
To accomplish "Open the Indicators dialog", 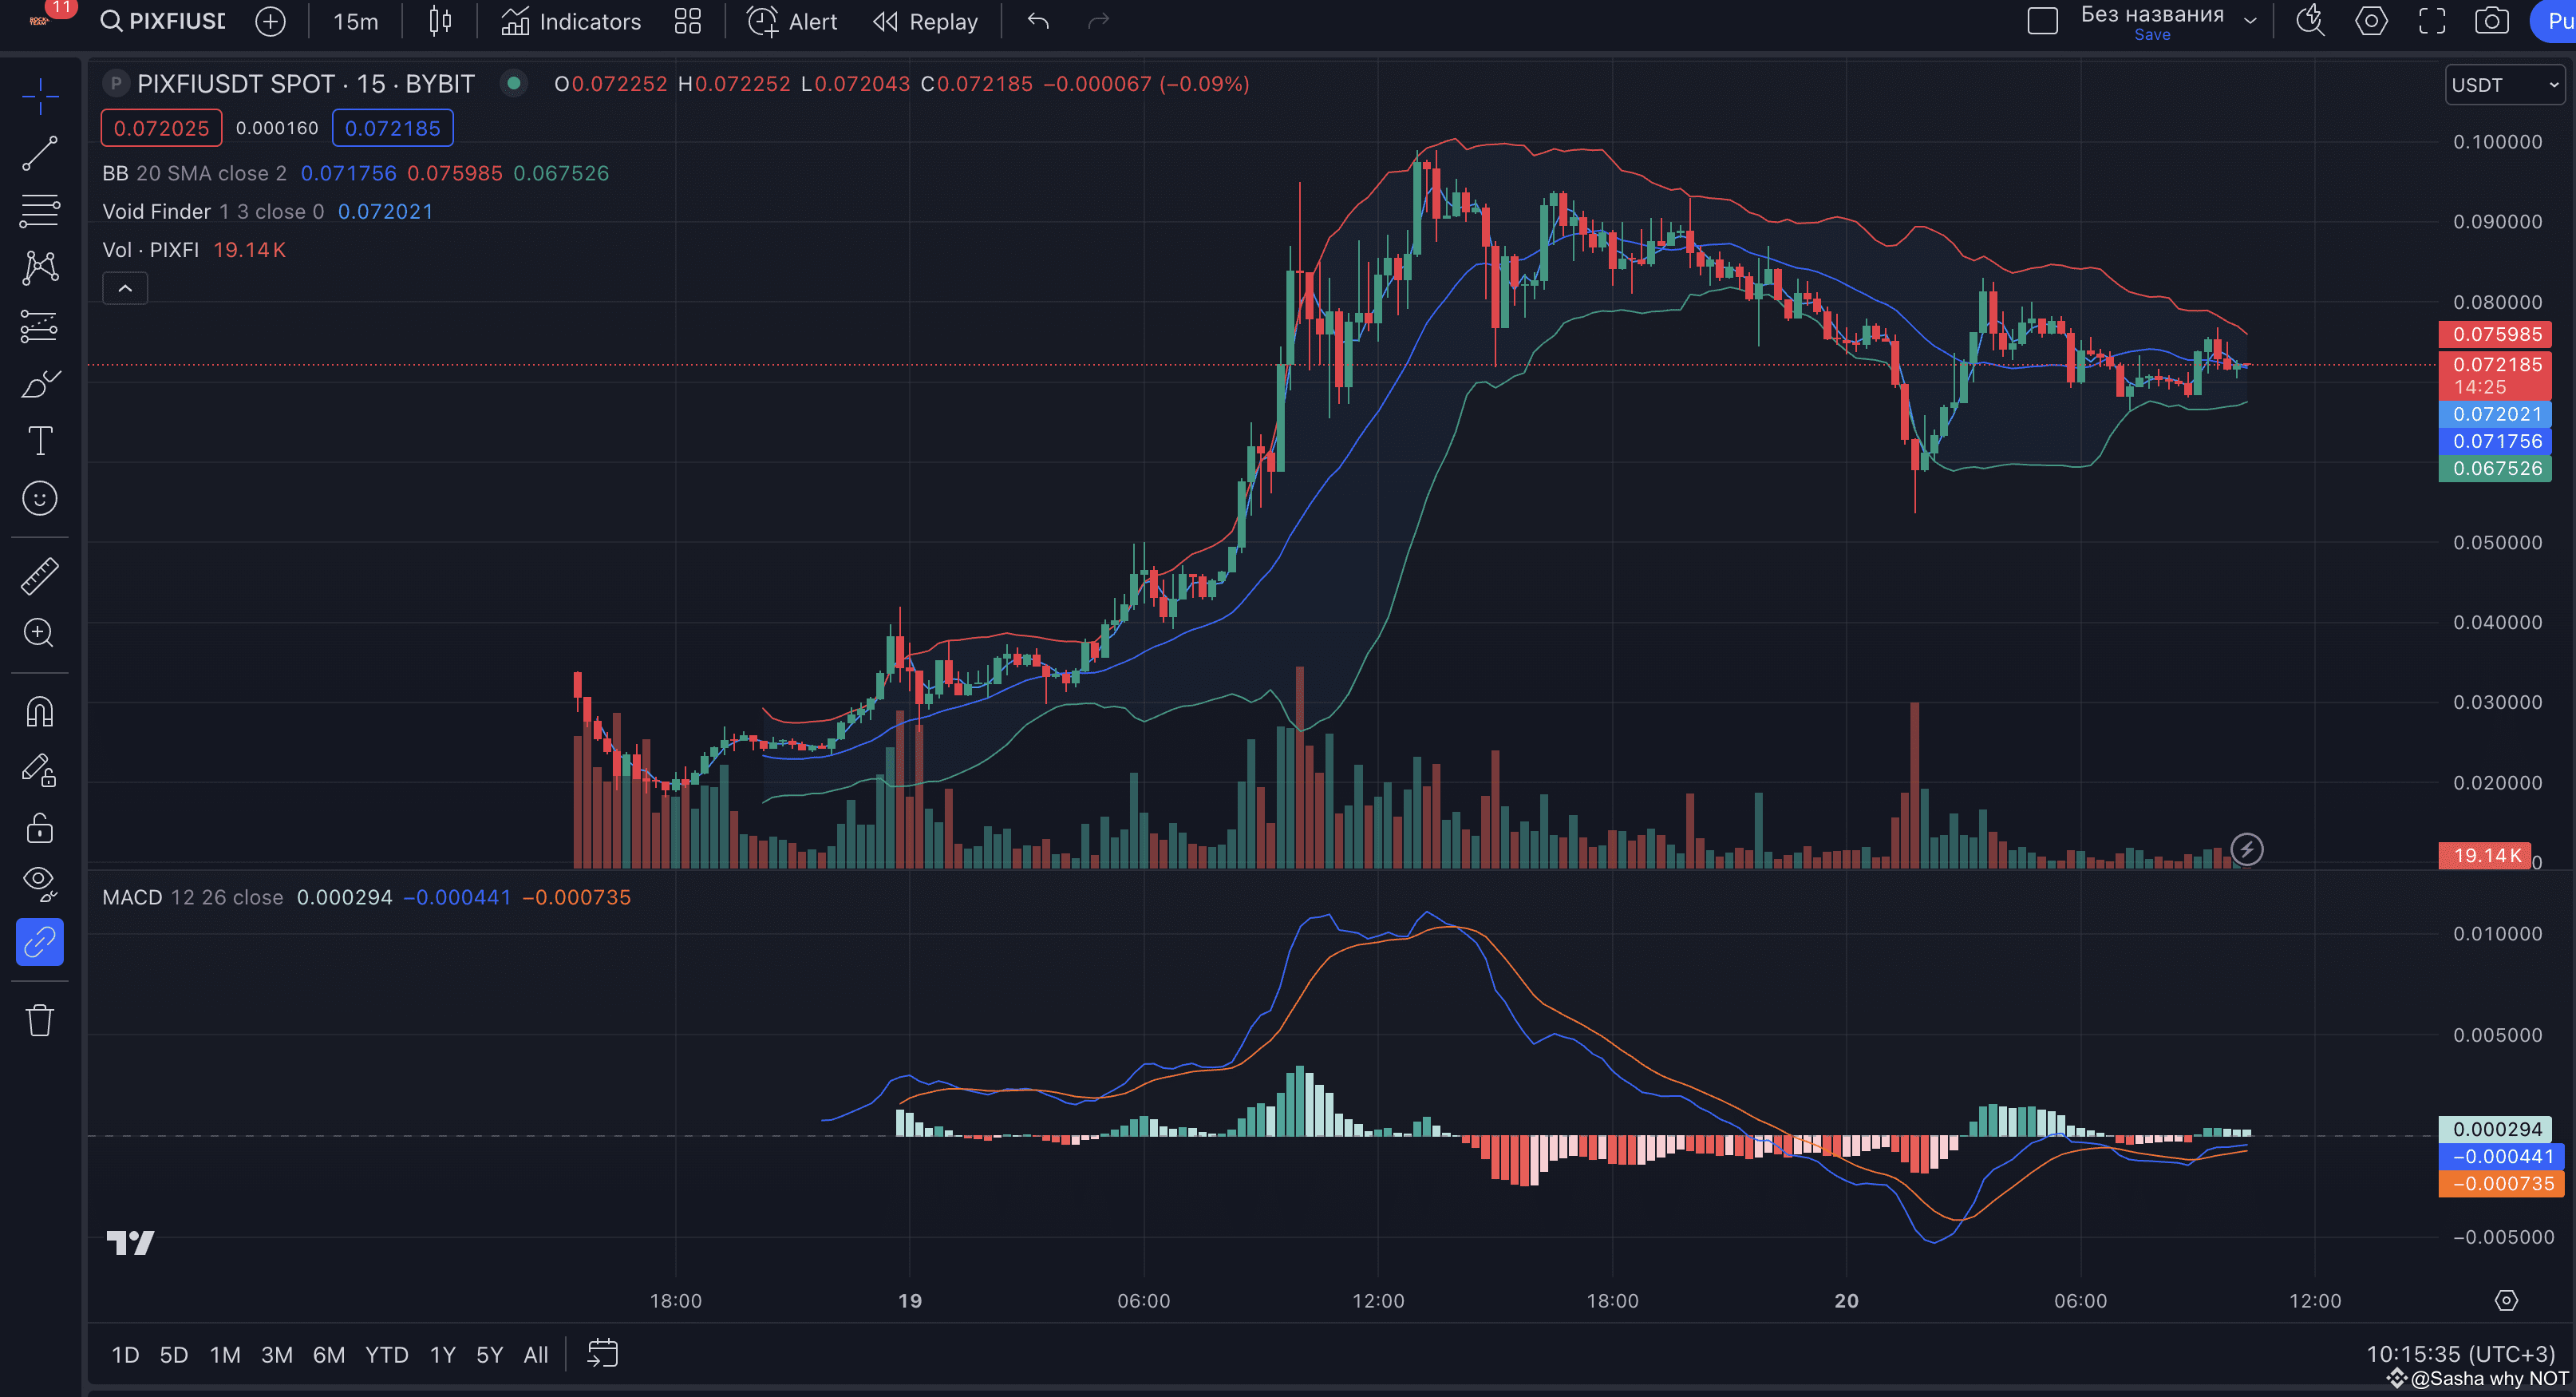I will point(571,21).
